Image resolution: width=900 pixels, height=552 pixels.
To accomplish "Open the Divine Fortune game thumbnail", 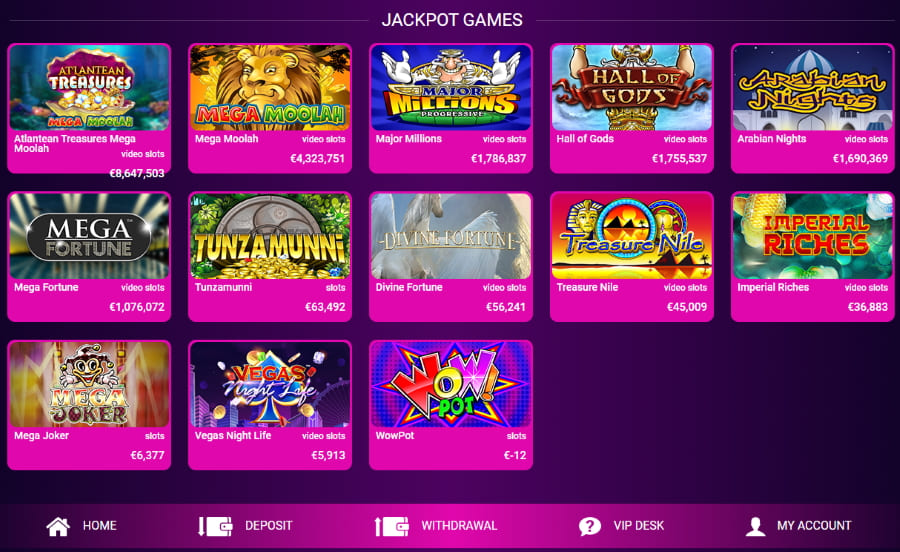I will coord(451,236).
